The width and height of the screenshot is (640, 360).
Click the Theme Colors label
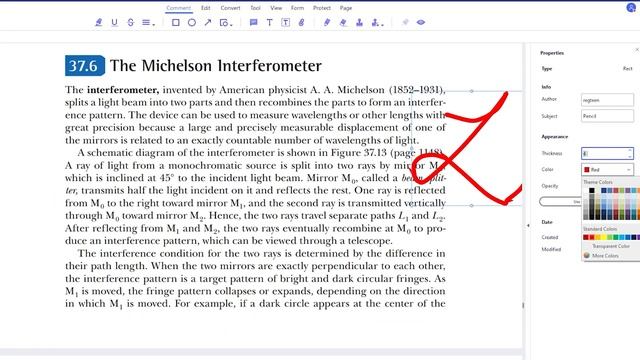pyautogui.click(x=598, y=182)
